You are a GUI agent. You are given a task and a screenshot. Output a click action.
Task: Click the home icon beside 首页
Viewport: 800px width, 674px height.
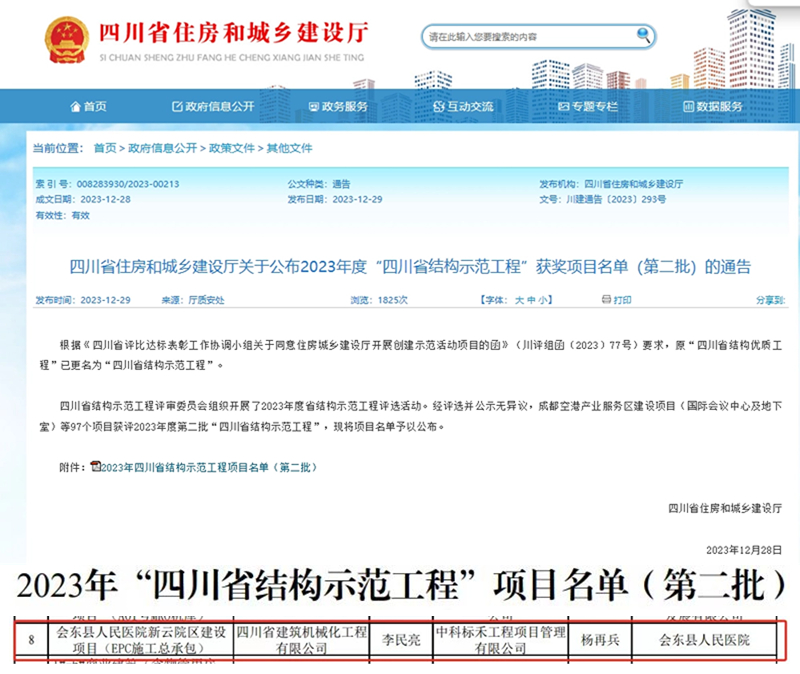click(x=74, y=106)
